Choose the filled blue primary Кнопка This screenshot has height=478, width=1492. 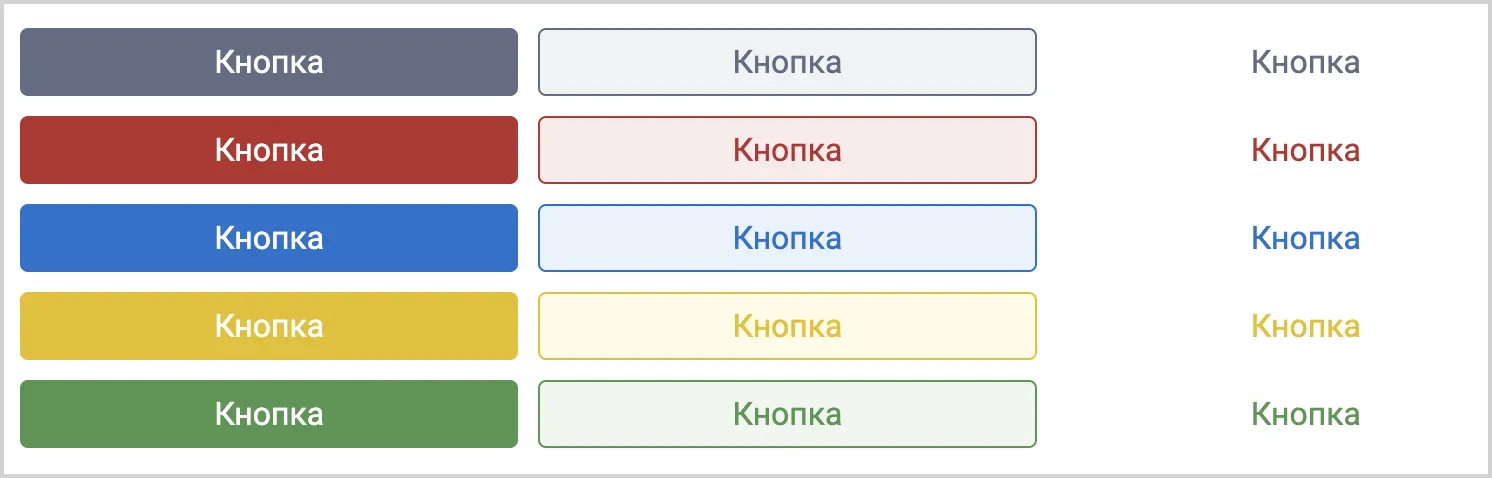click(x=269, y=238)
